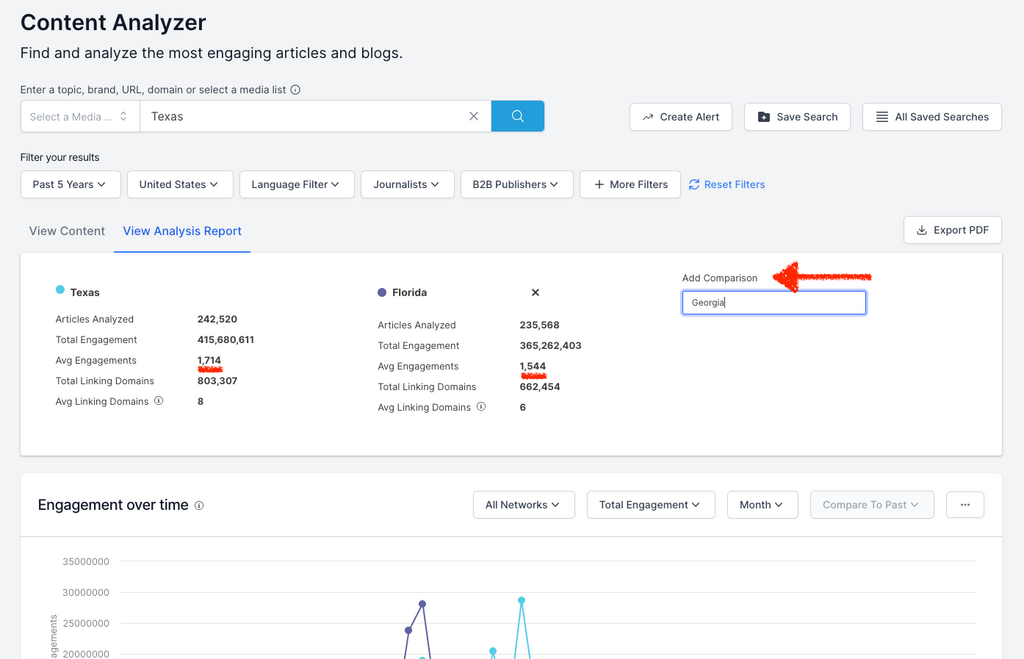Switch to the View Content tab
1024x659 pixels.
(67, 231)
